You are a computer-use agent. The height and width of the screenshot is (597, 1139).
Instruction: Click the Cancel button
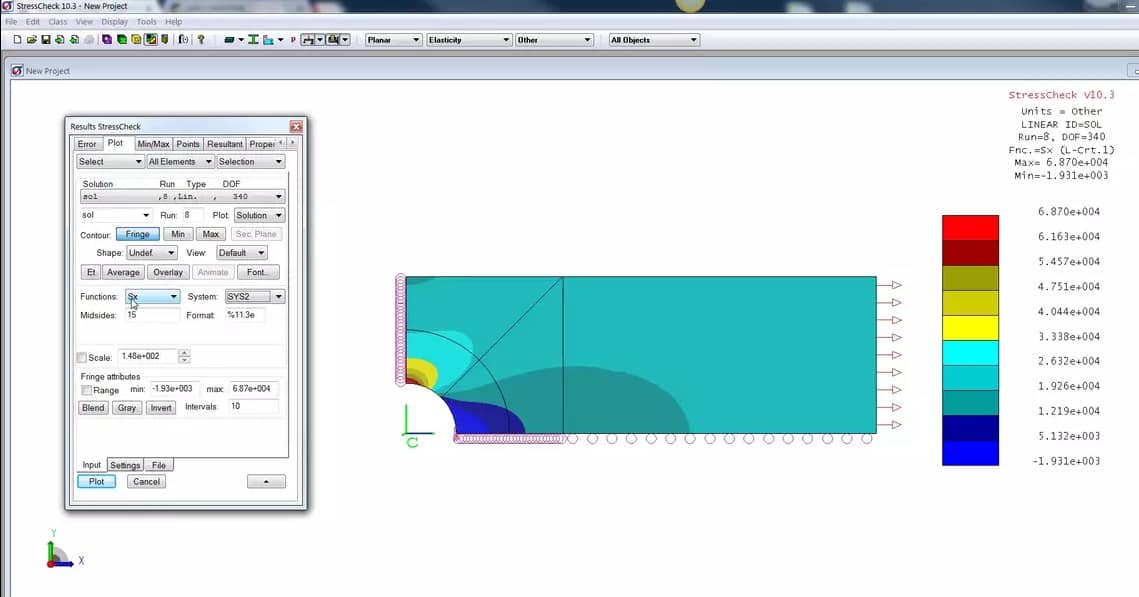tap(146, 482)
